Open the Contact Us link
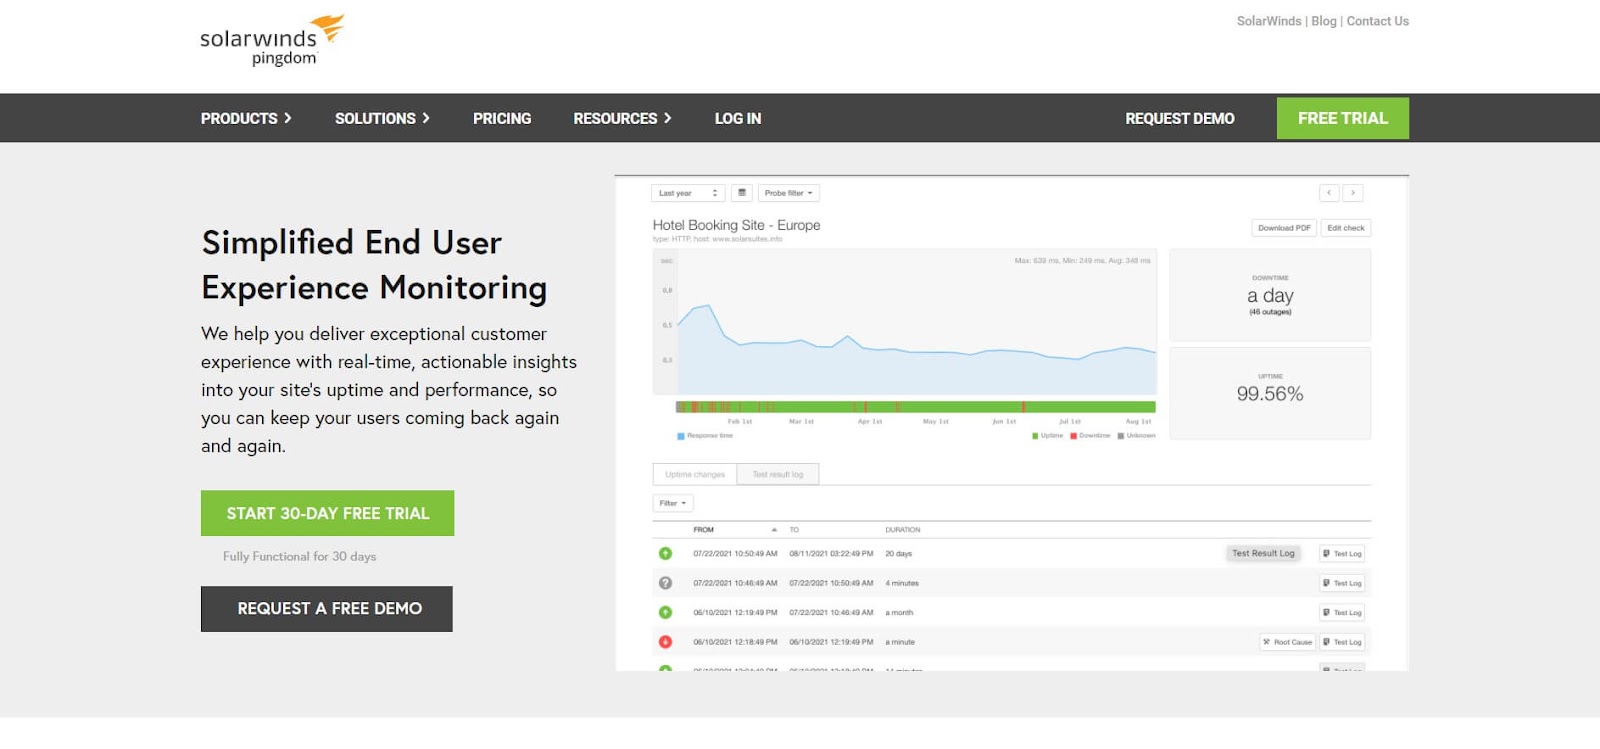 click(1378, 21)
